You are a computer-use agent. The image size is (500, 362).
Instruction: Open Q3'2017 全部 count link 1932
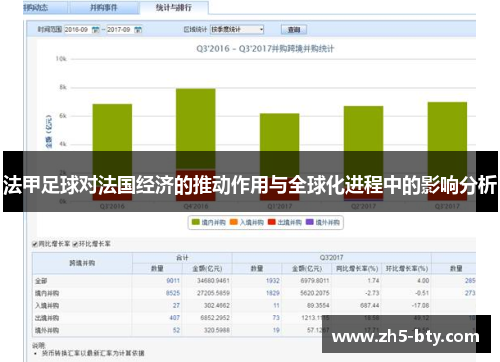coord(273,281)
